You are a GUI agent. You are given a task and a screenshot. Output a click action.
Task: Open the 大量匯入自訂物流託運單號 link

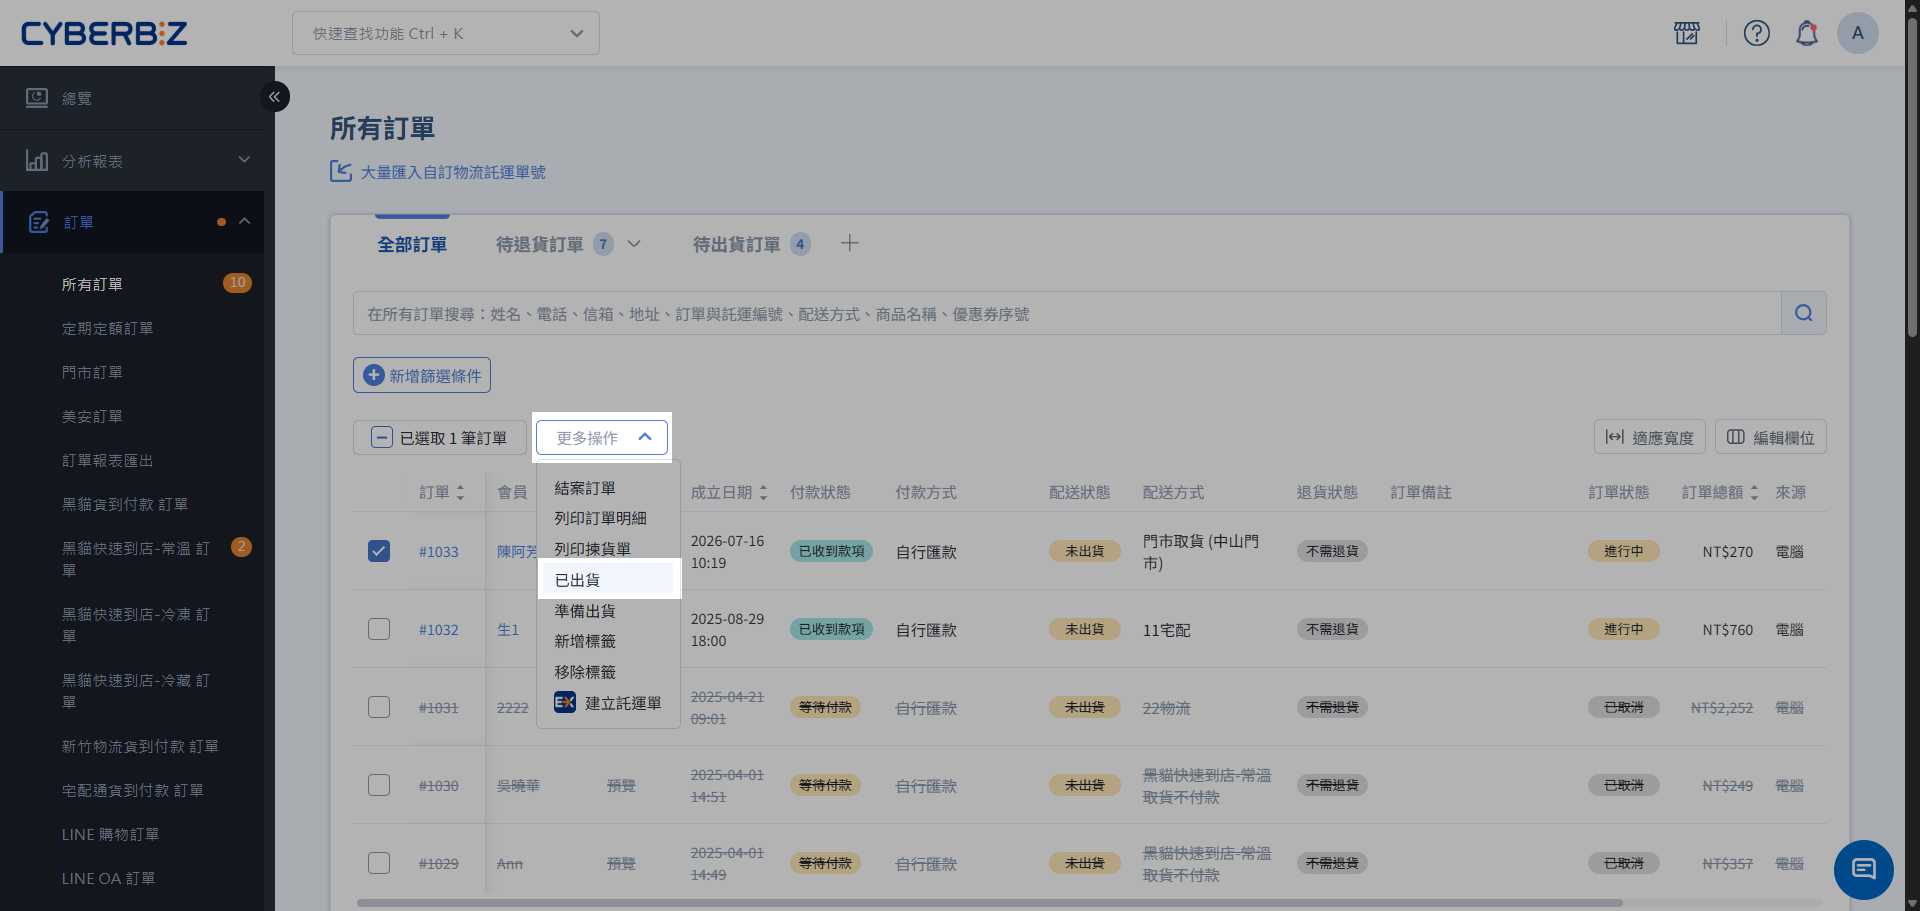(453, 172)
